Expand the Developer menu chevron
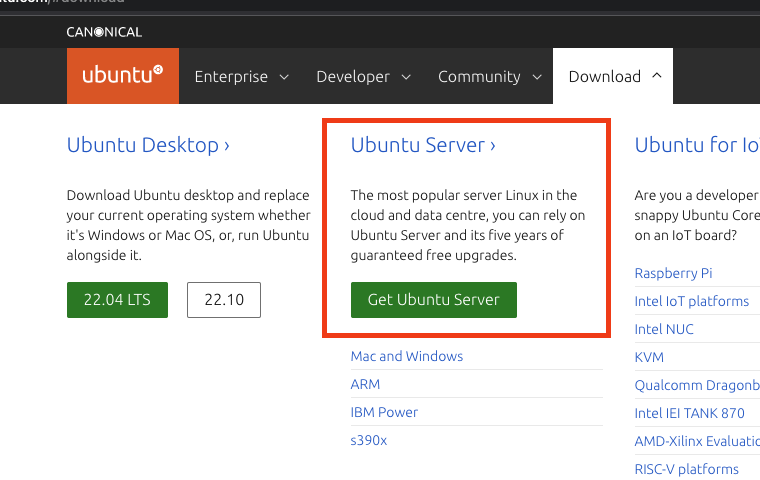 point(406,77)
